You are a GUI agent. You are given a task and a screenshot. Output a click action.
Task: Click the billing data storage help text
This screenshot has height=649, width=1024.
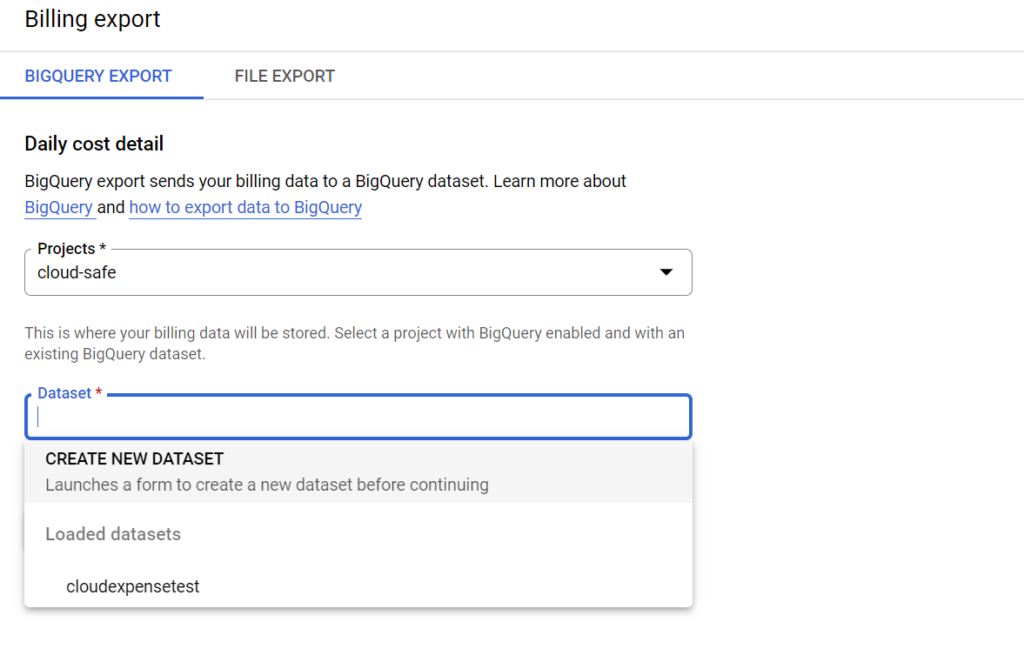click(x=355, y=343)
